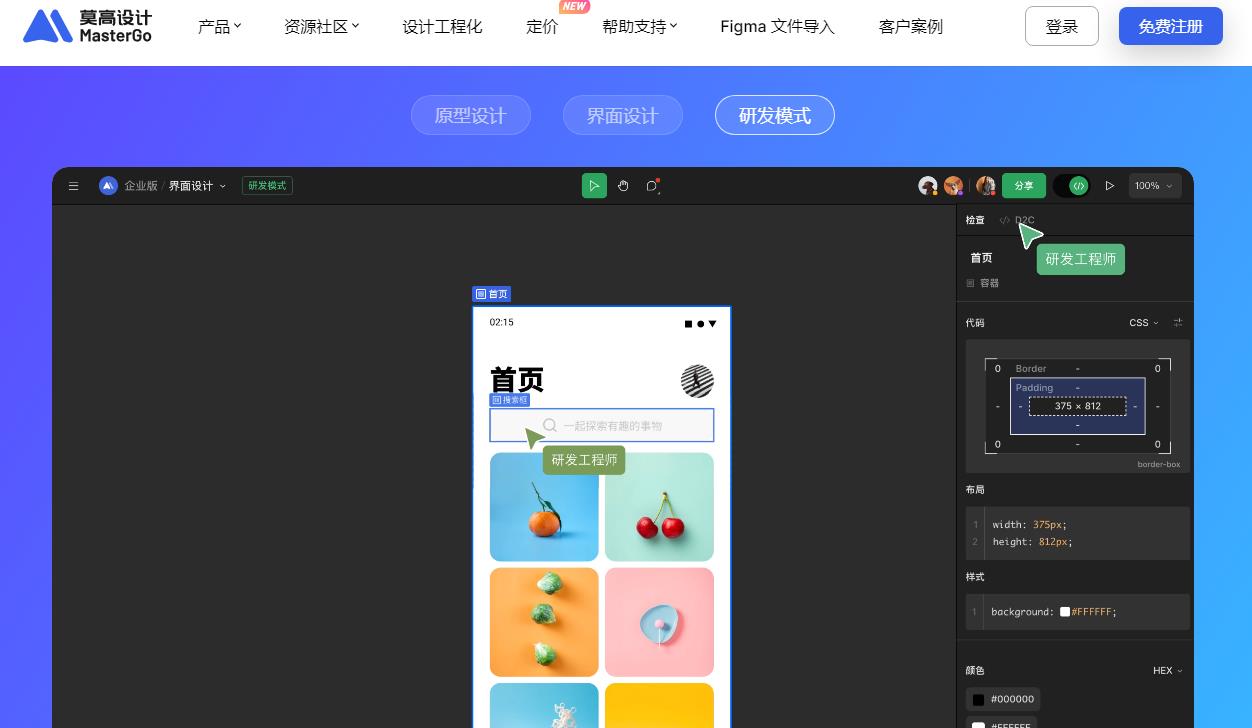
Task: Select the 研发模式 tab
Action: coord(775,115)
